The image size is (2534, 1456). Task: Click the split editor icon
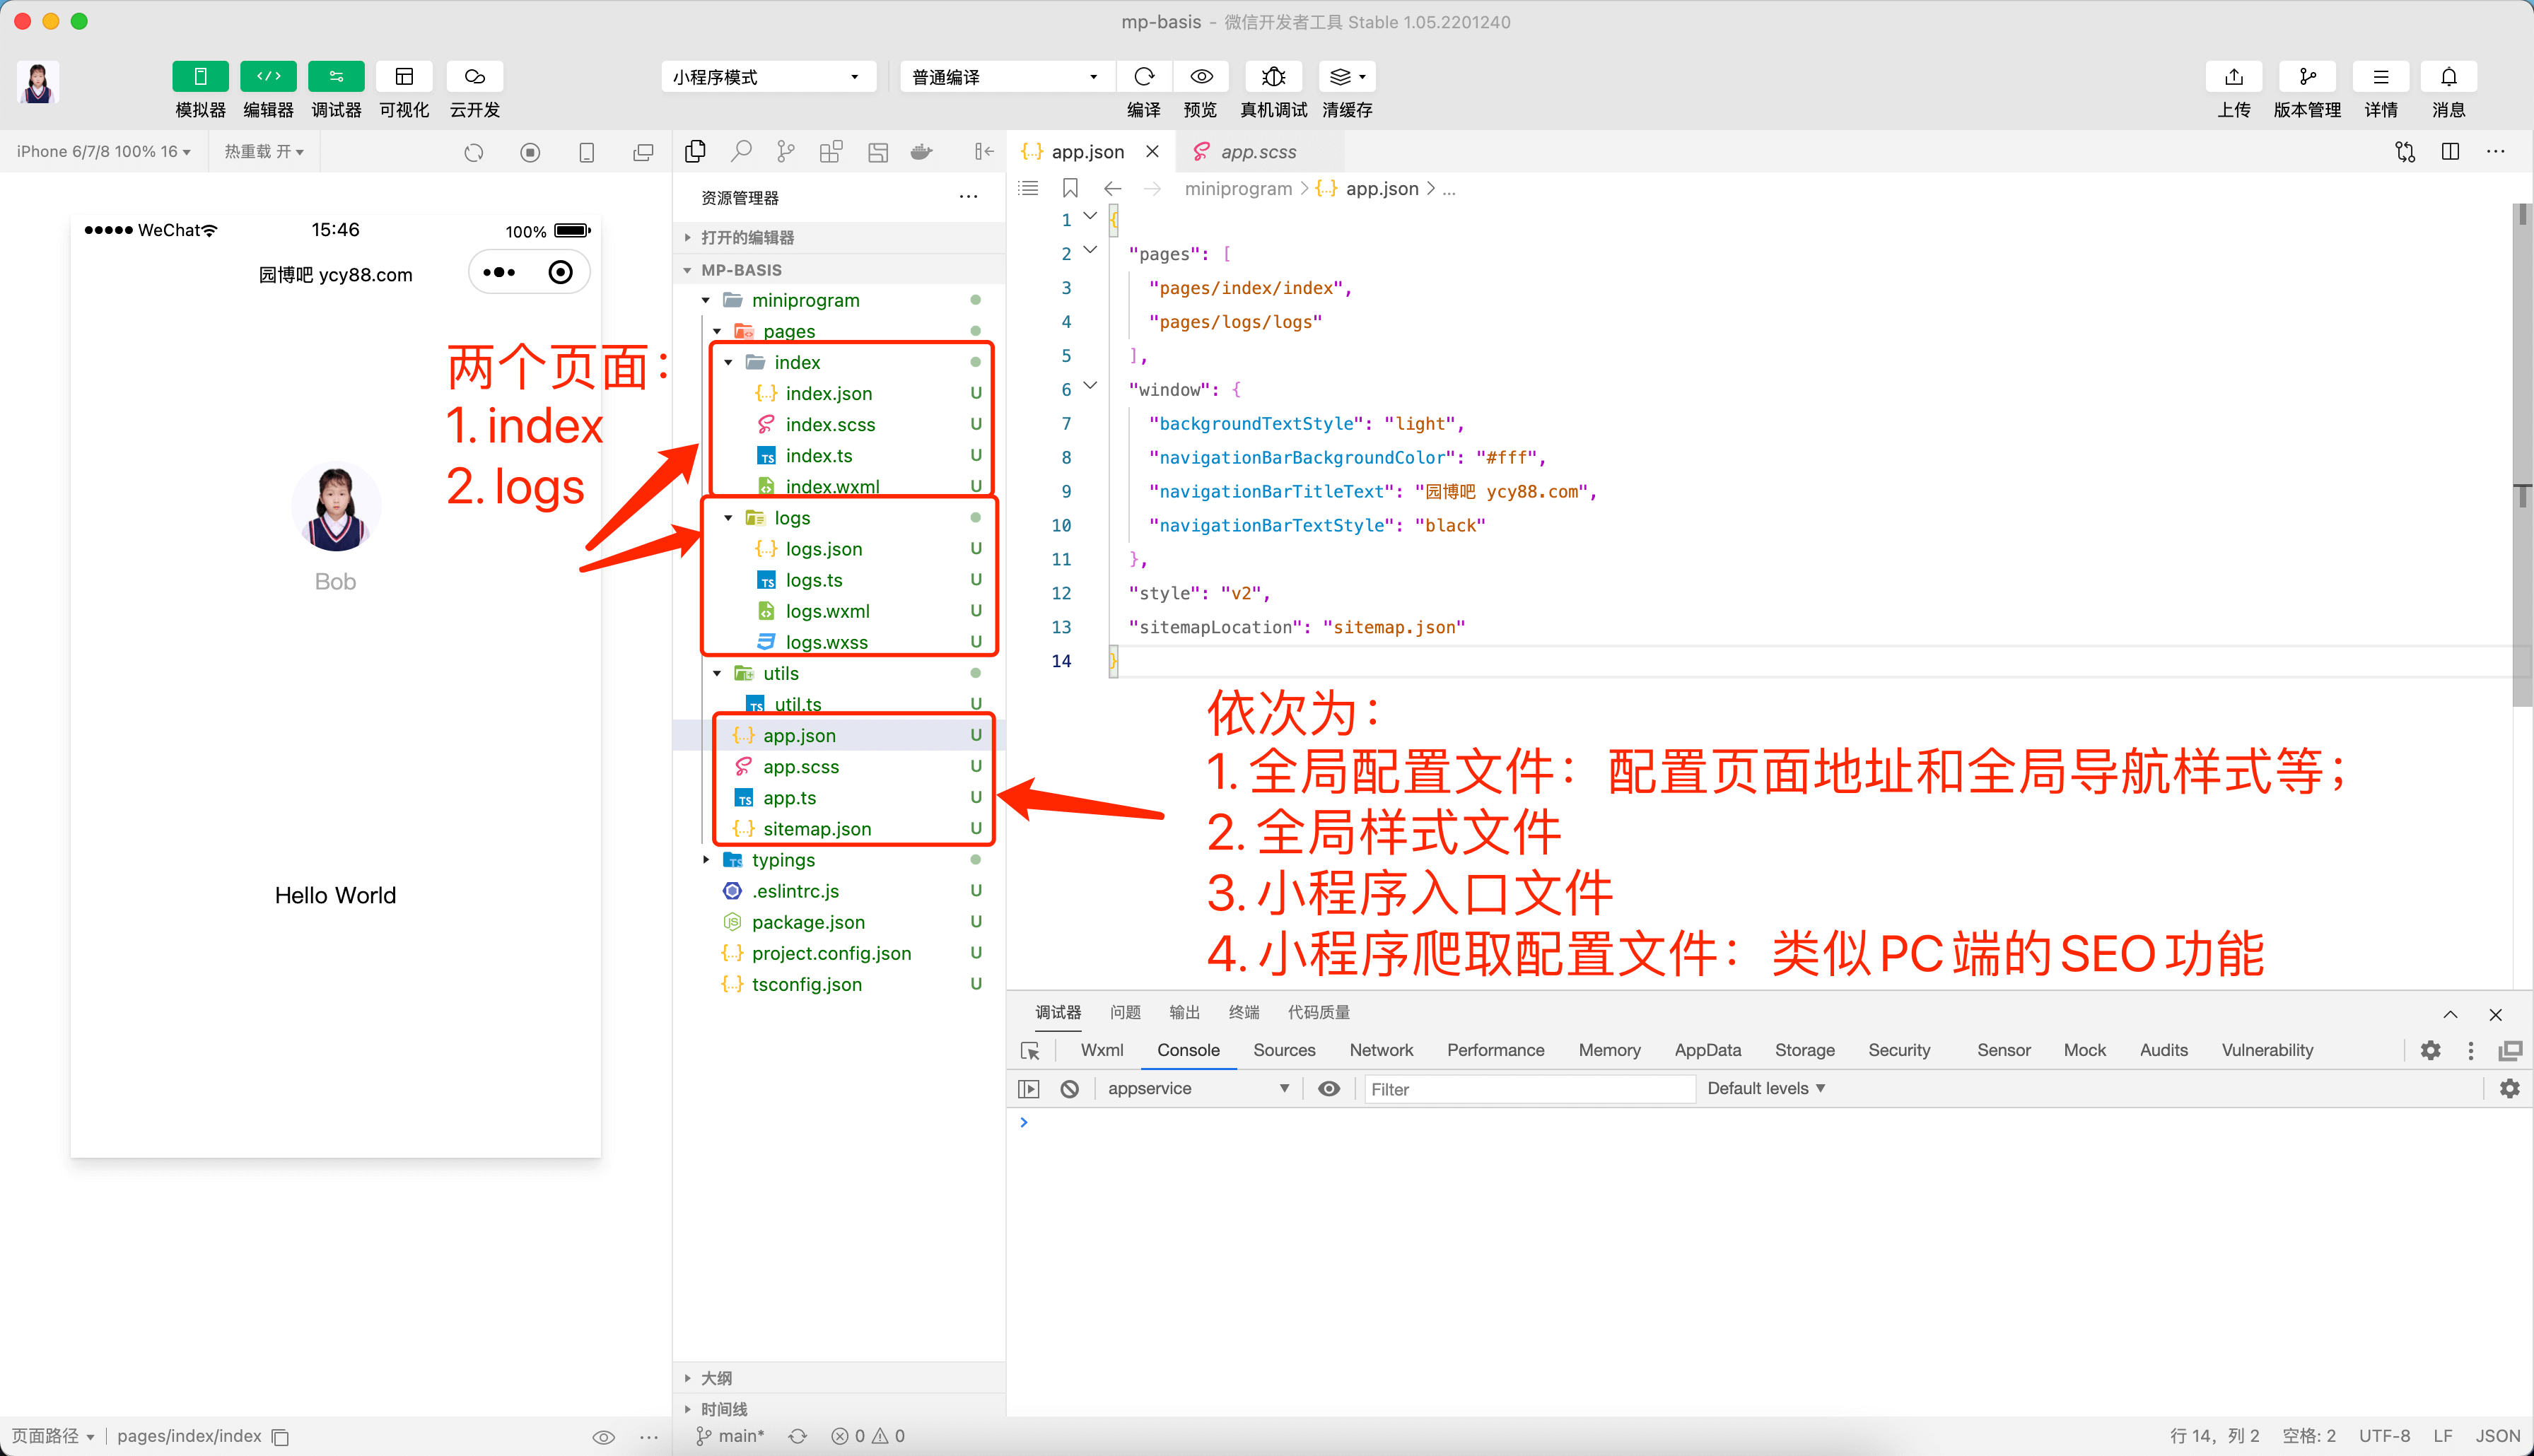(2450, 152)
